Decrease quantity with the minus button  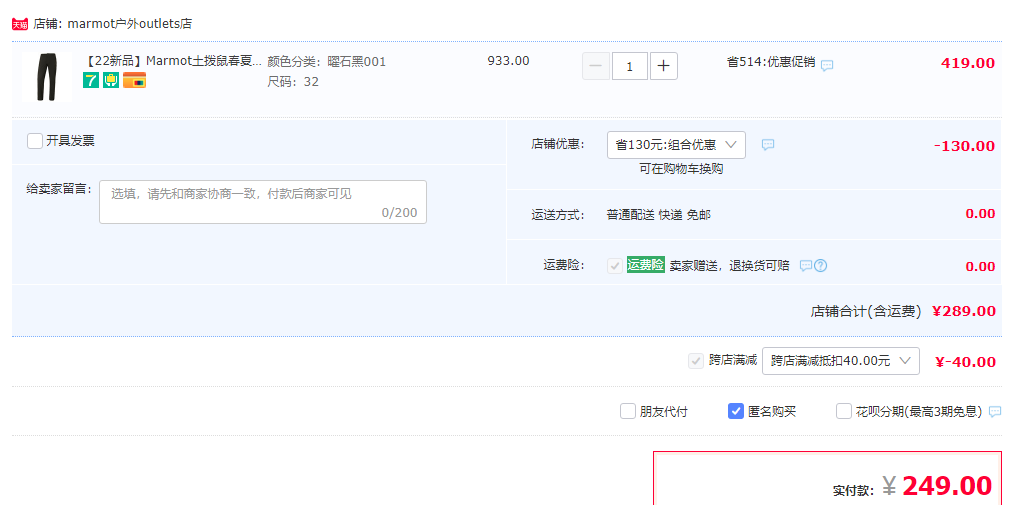point(596,66)
